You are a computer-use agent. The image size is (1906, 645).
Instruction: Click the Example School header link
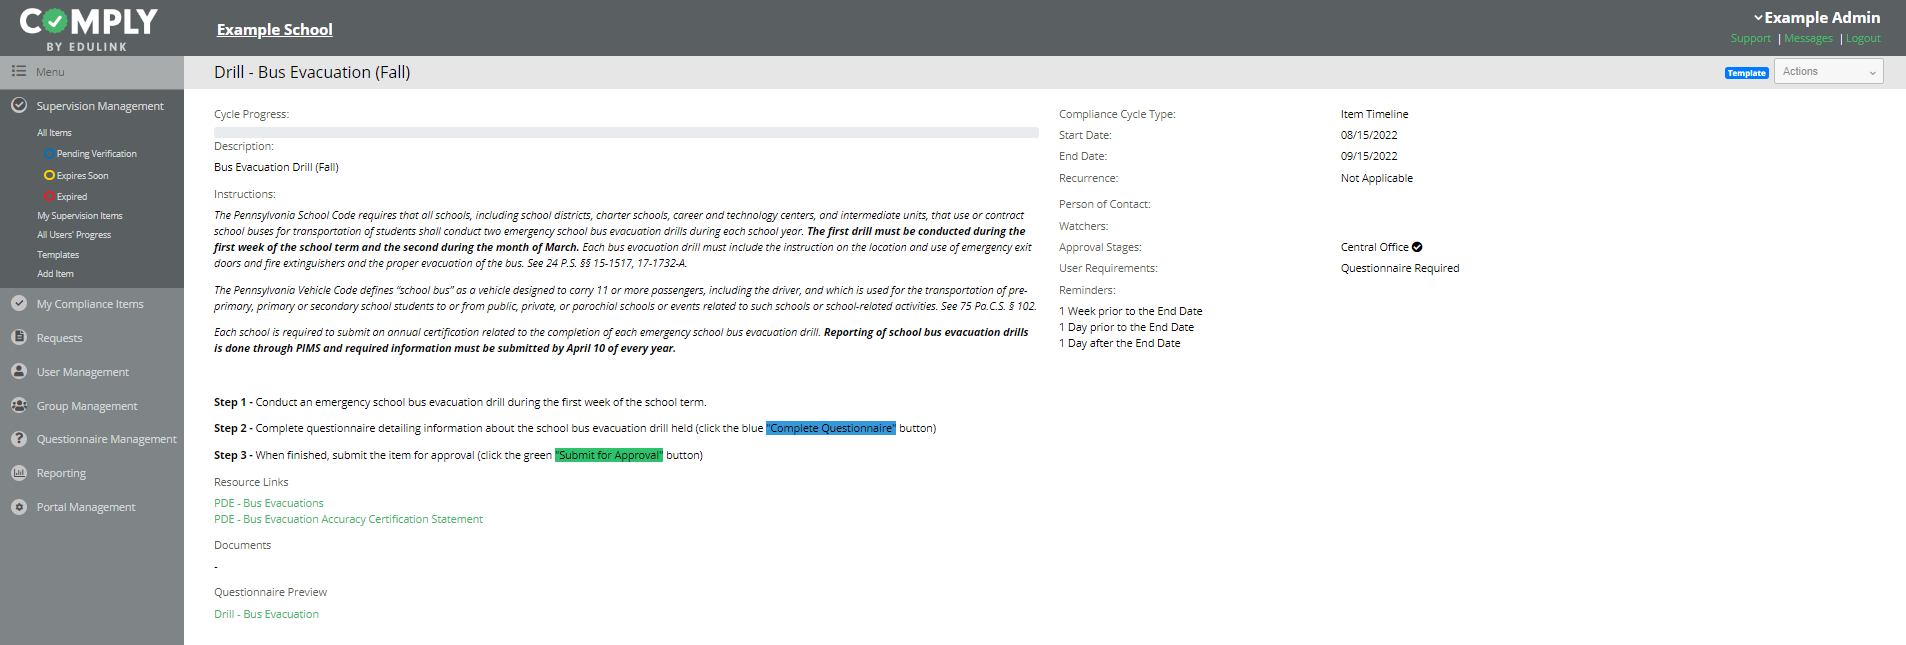click(x=275, y=30)
